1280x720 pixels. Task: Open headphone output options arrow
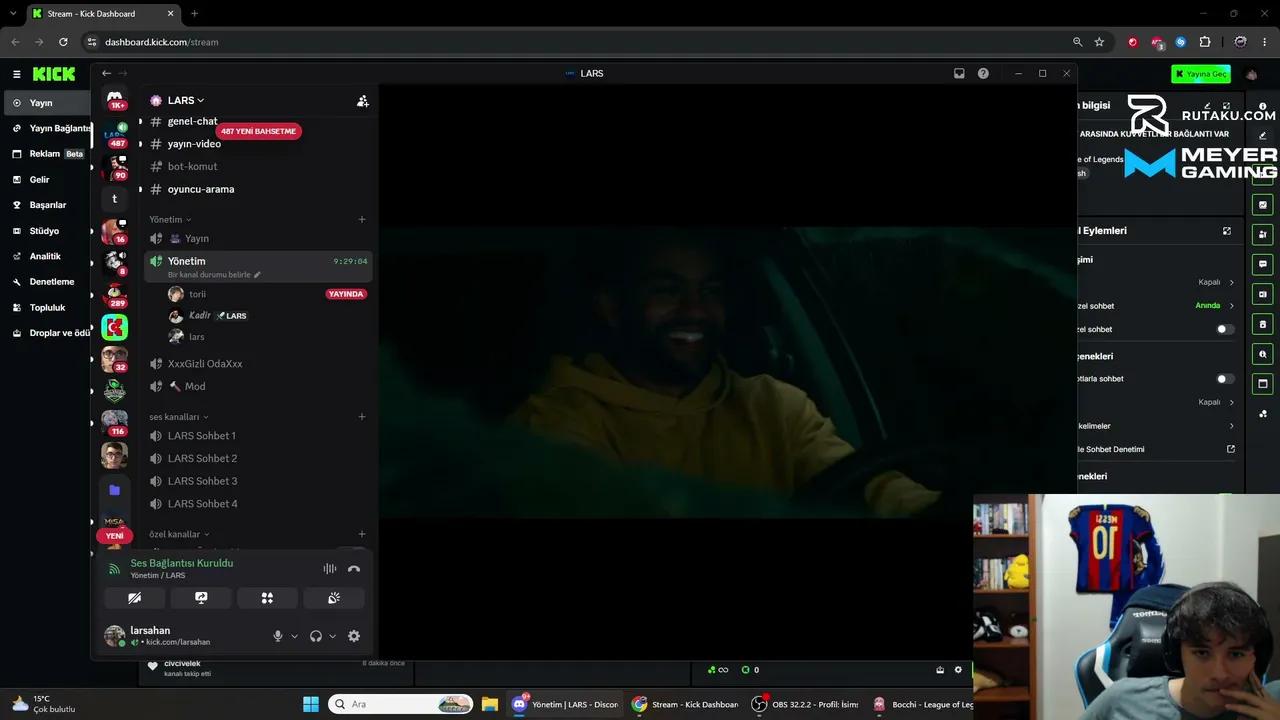[332, 636]
